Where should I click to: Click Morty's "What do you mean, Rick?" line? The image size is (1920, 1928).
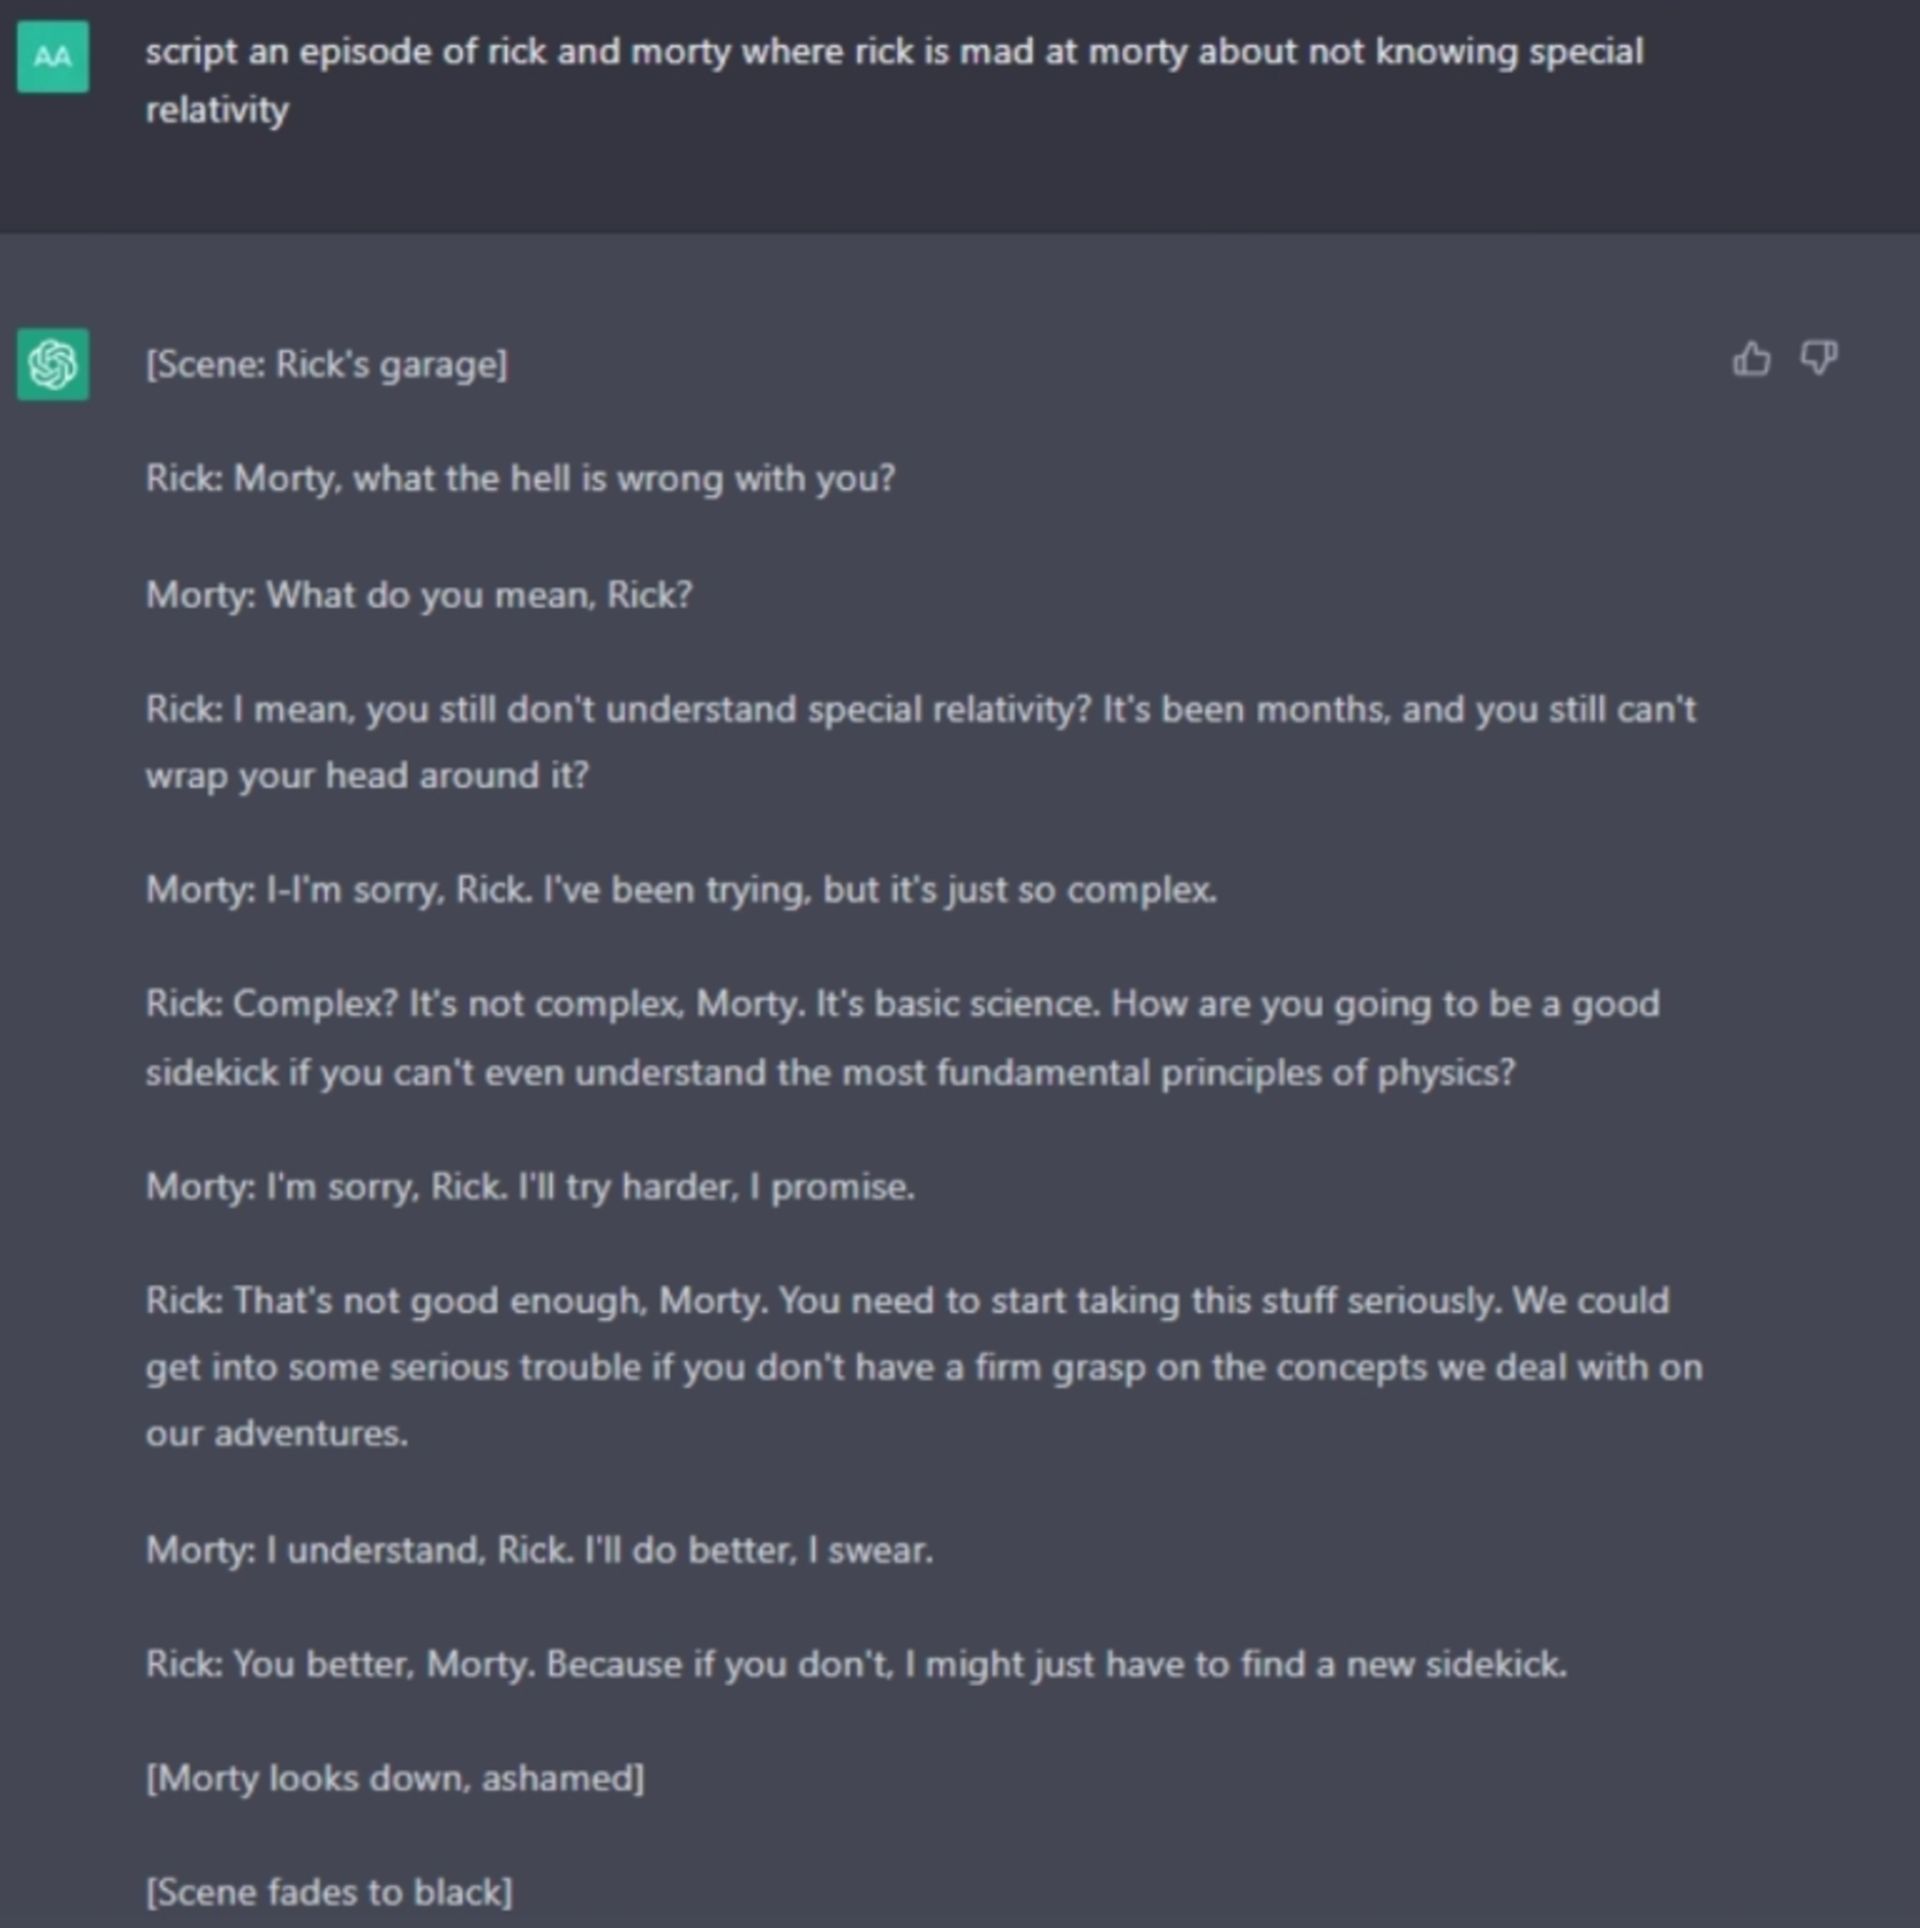(419, 596)
